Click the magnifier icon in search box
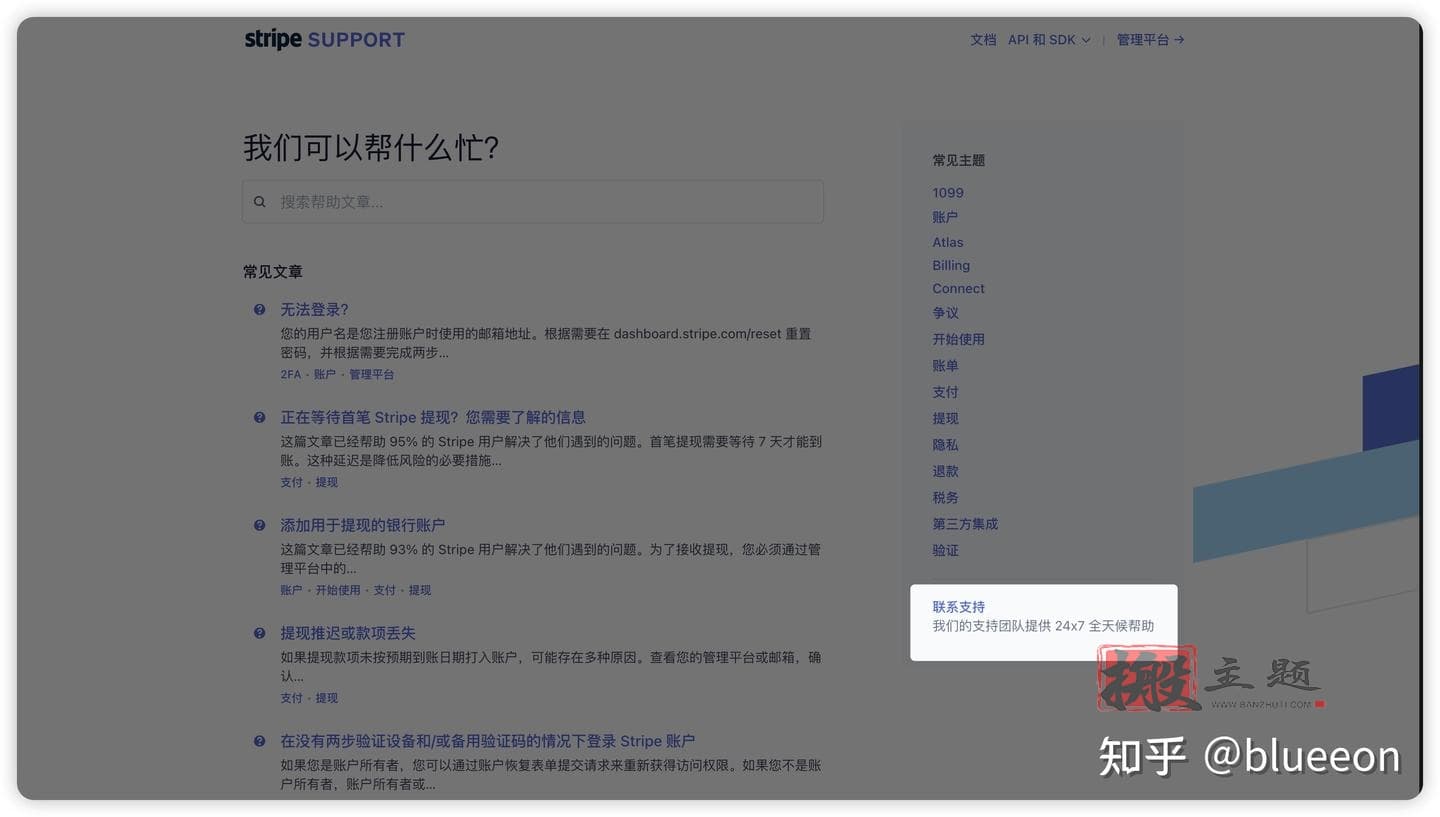This screenshot has width=1440, height=817. point(260,202)
